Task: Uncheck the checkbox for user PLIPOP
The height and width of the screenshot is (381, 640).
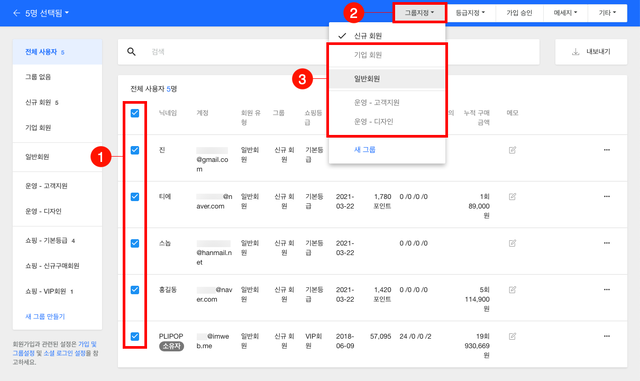Action: [x=135, y=336]
